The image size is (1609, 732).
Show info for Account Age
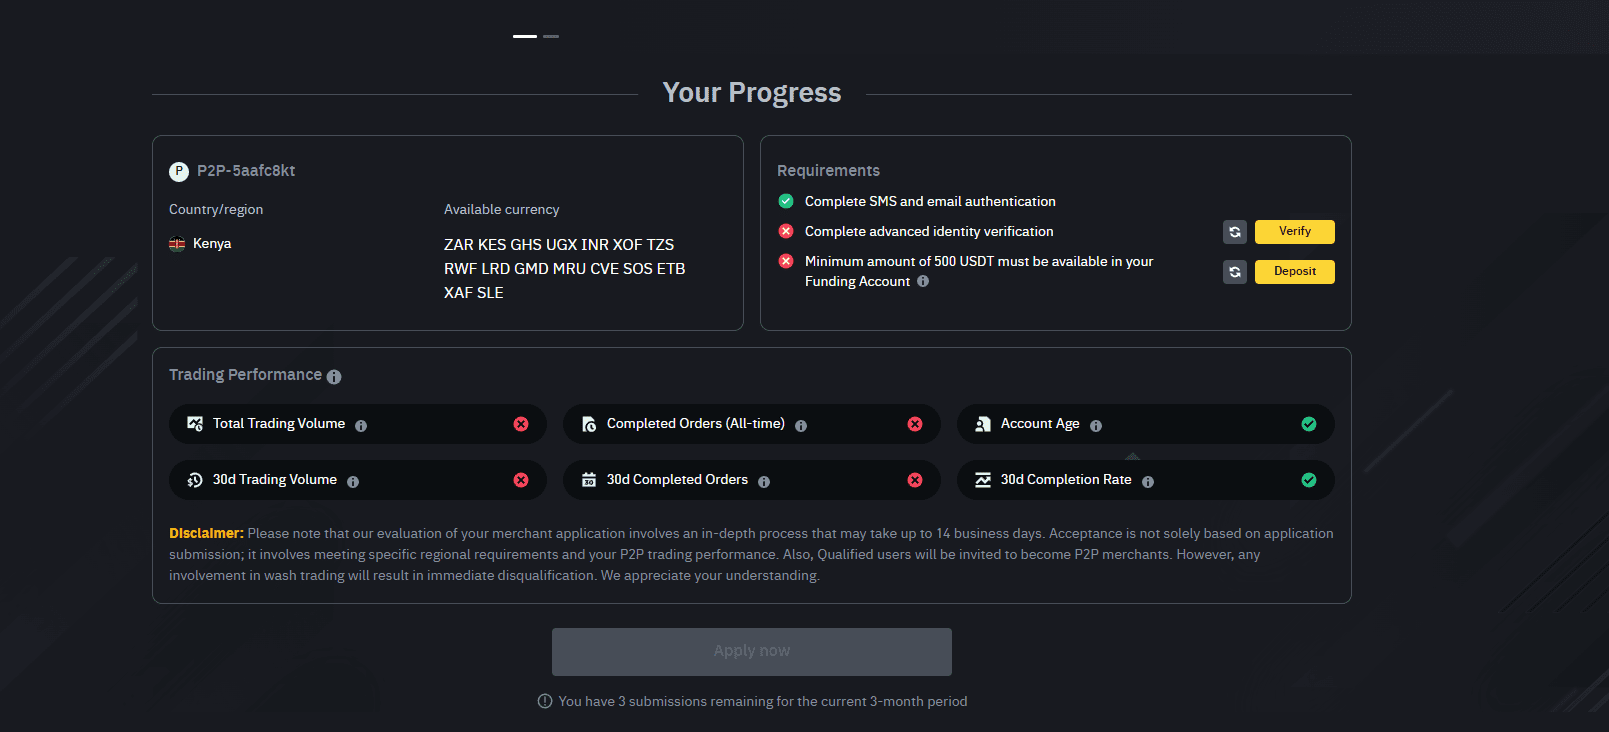[x=1096, y=426]
